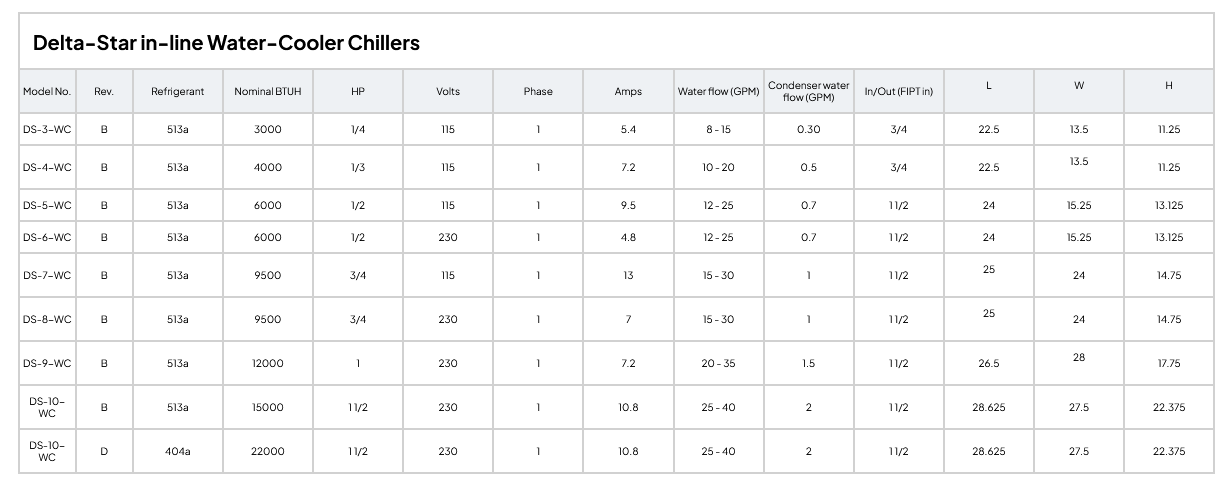Image resolution: width=1231 pixels, height=490 pixels.
Task: Select the 0.30 condenser flow cell
Action: [808, 130]
